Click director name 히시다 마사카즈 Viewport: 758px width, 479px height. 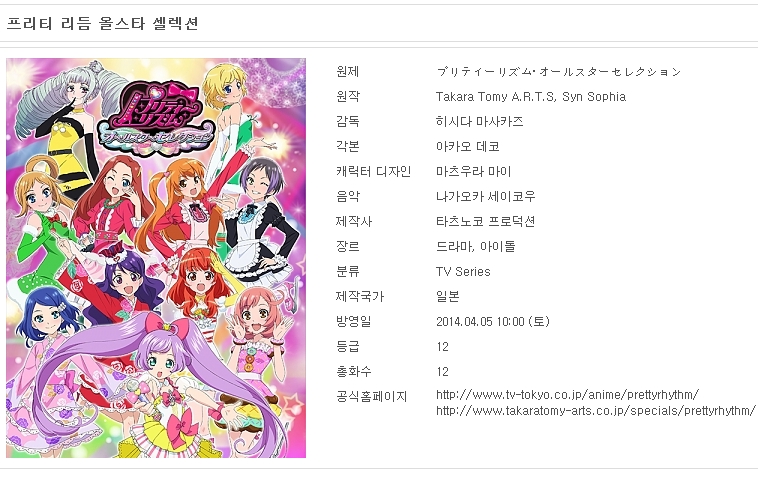tap(480, 121)
